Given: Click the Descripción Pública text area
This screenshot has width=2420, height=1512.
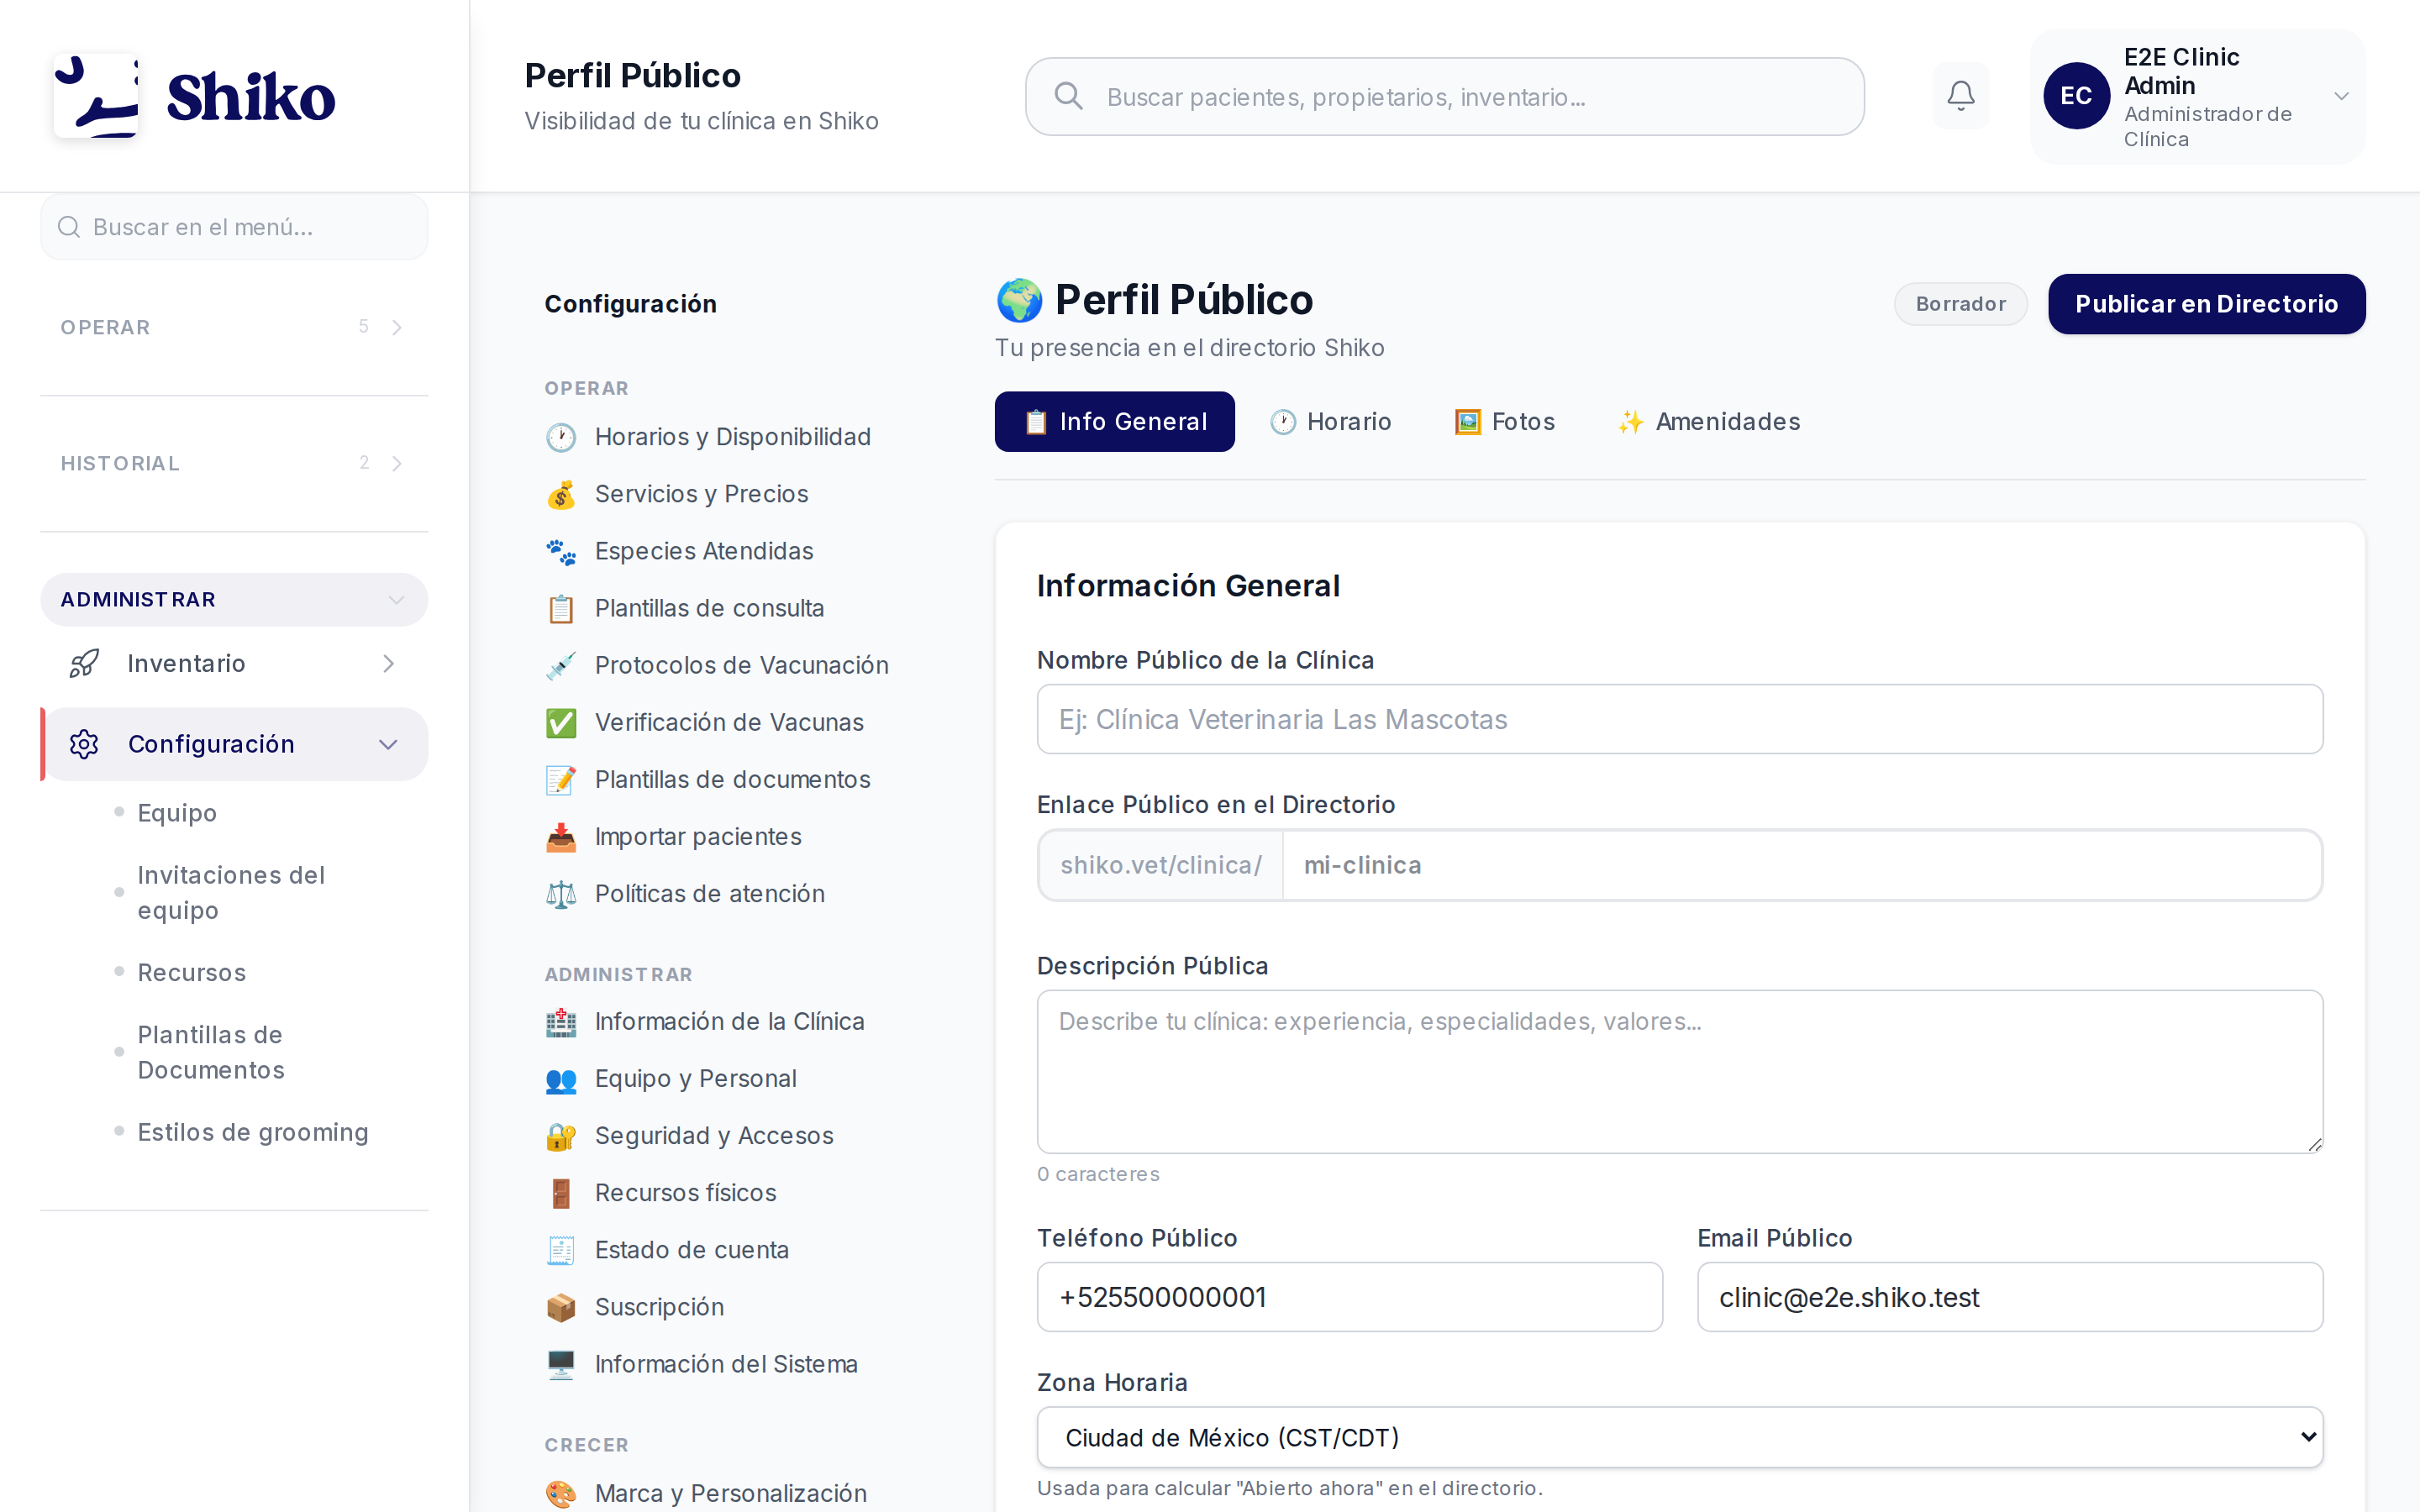Looking at the screenshot, I should 1680,1072.
